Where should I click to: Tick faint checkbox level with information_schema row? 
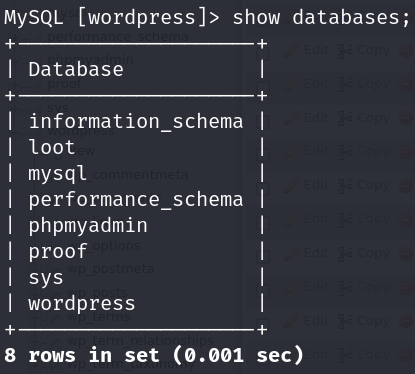(264, 121)
